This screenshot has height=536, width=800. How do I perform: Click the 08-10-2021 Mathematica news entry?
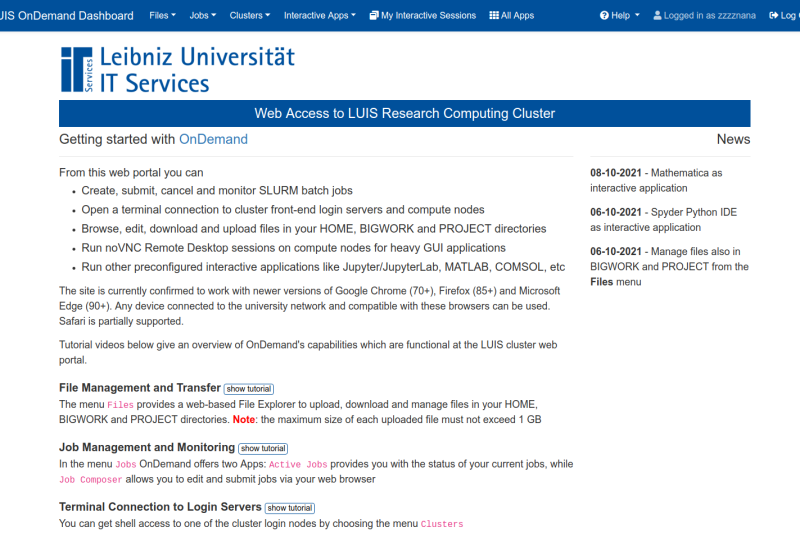coord(656,181)
